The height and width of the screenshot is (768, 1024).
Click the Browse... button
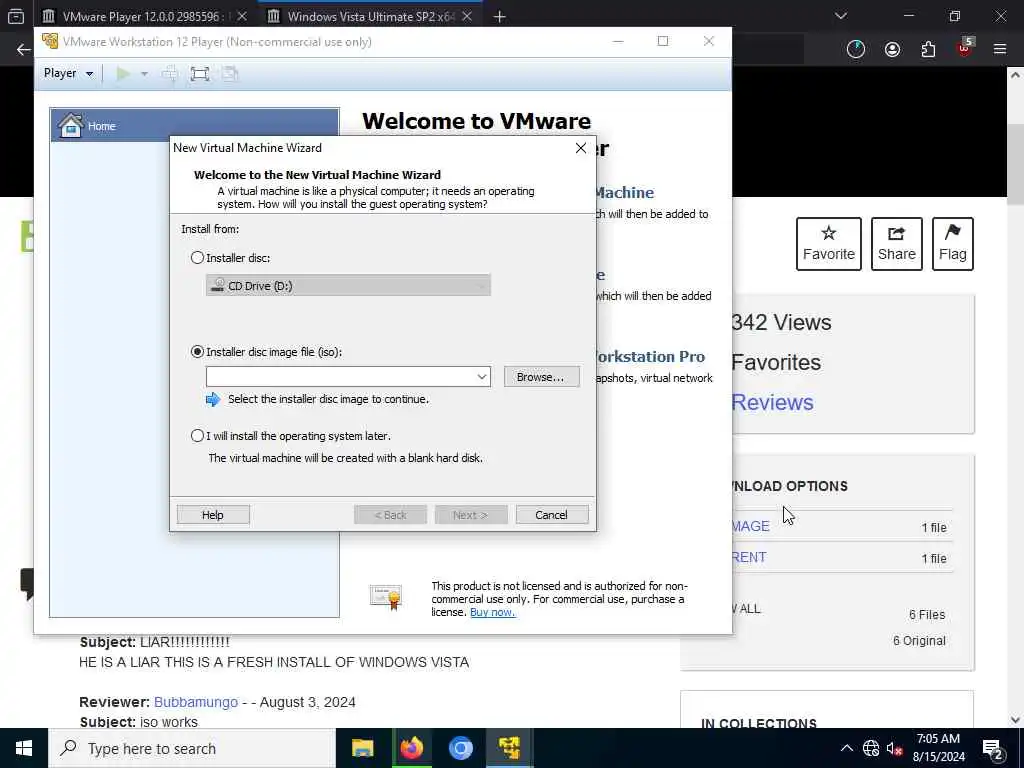541,377
